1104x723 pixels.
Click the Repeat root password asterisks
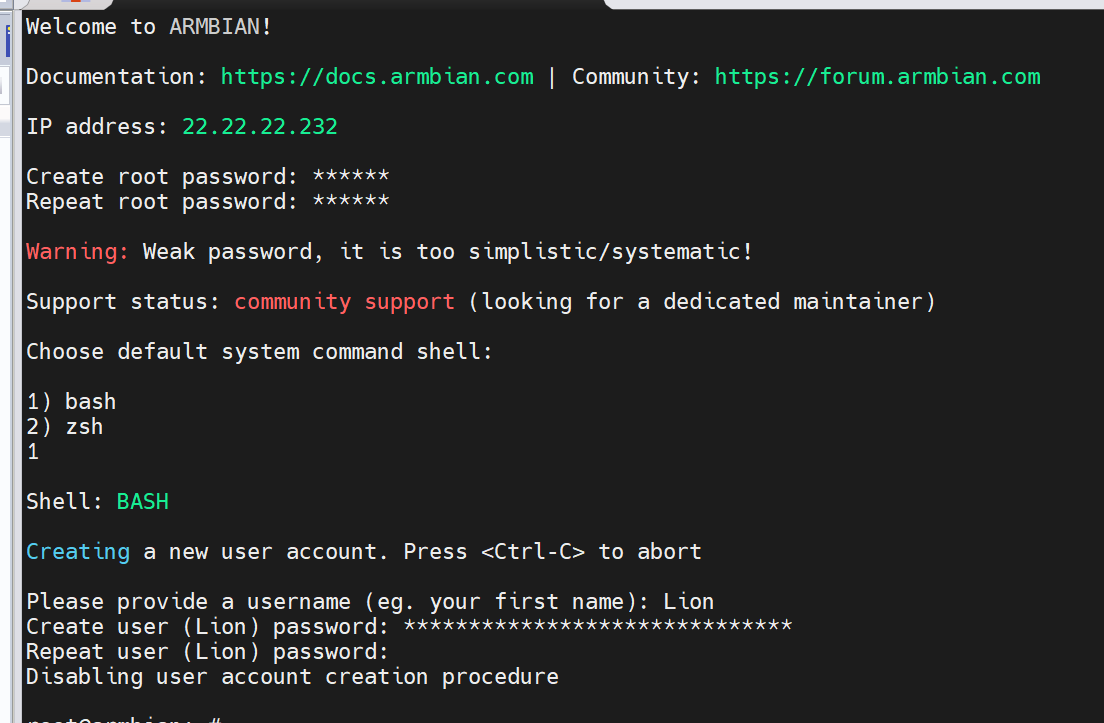(351, 200)
